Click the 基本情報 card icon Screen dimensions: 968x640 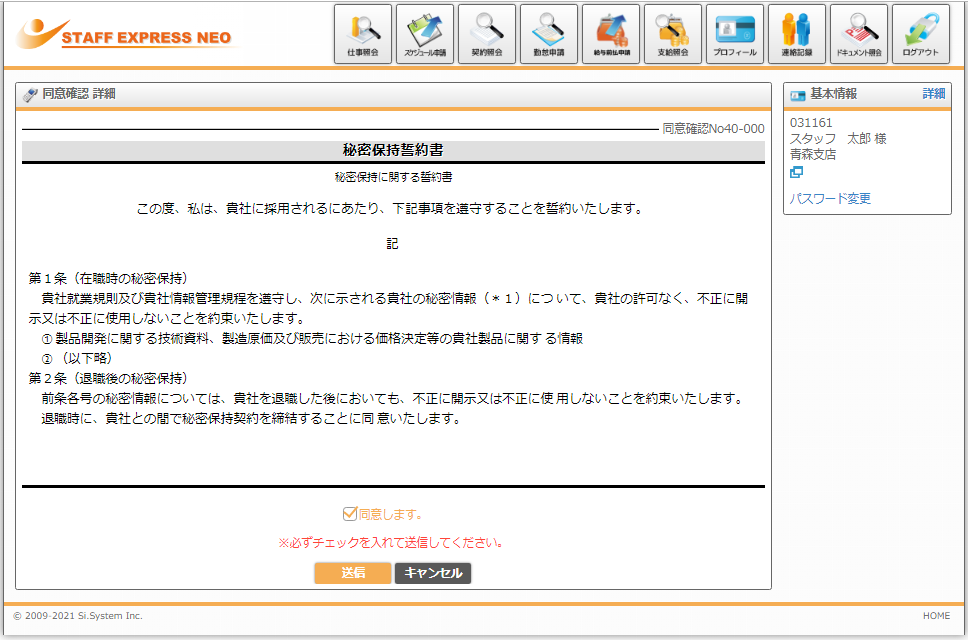click(798, 95)
